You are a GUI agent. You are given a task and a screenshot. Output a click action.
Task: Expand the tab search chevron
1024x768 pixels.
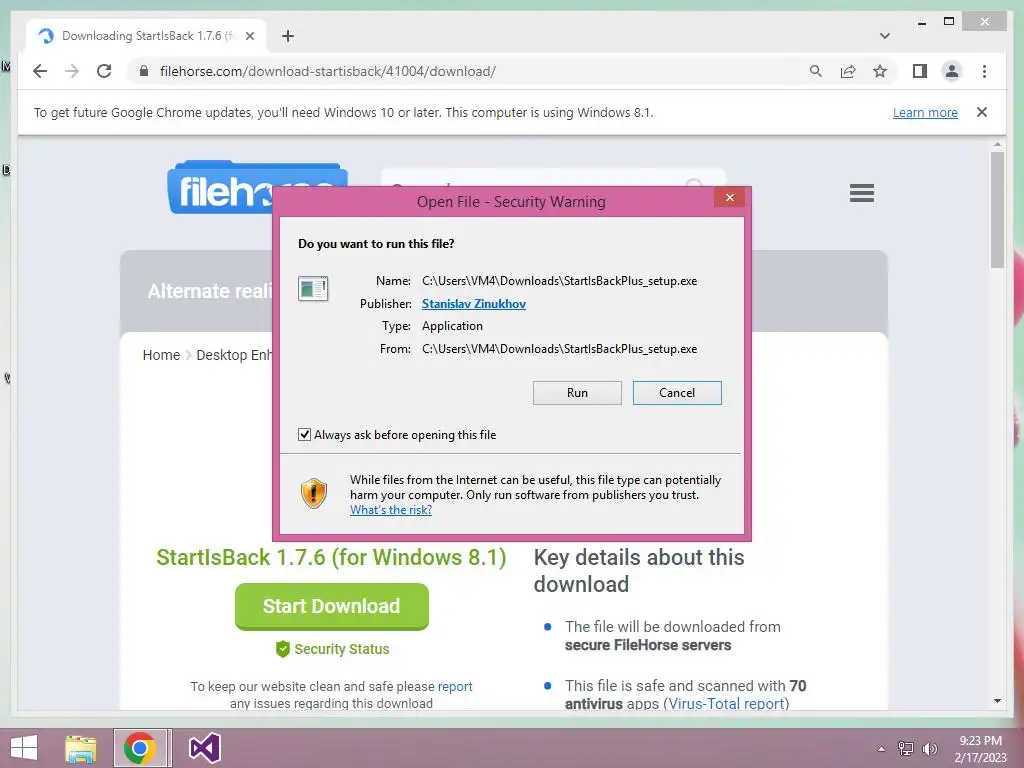885,36
